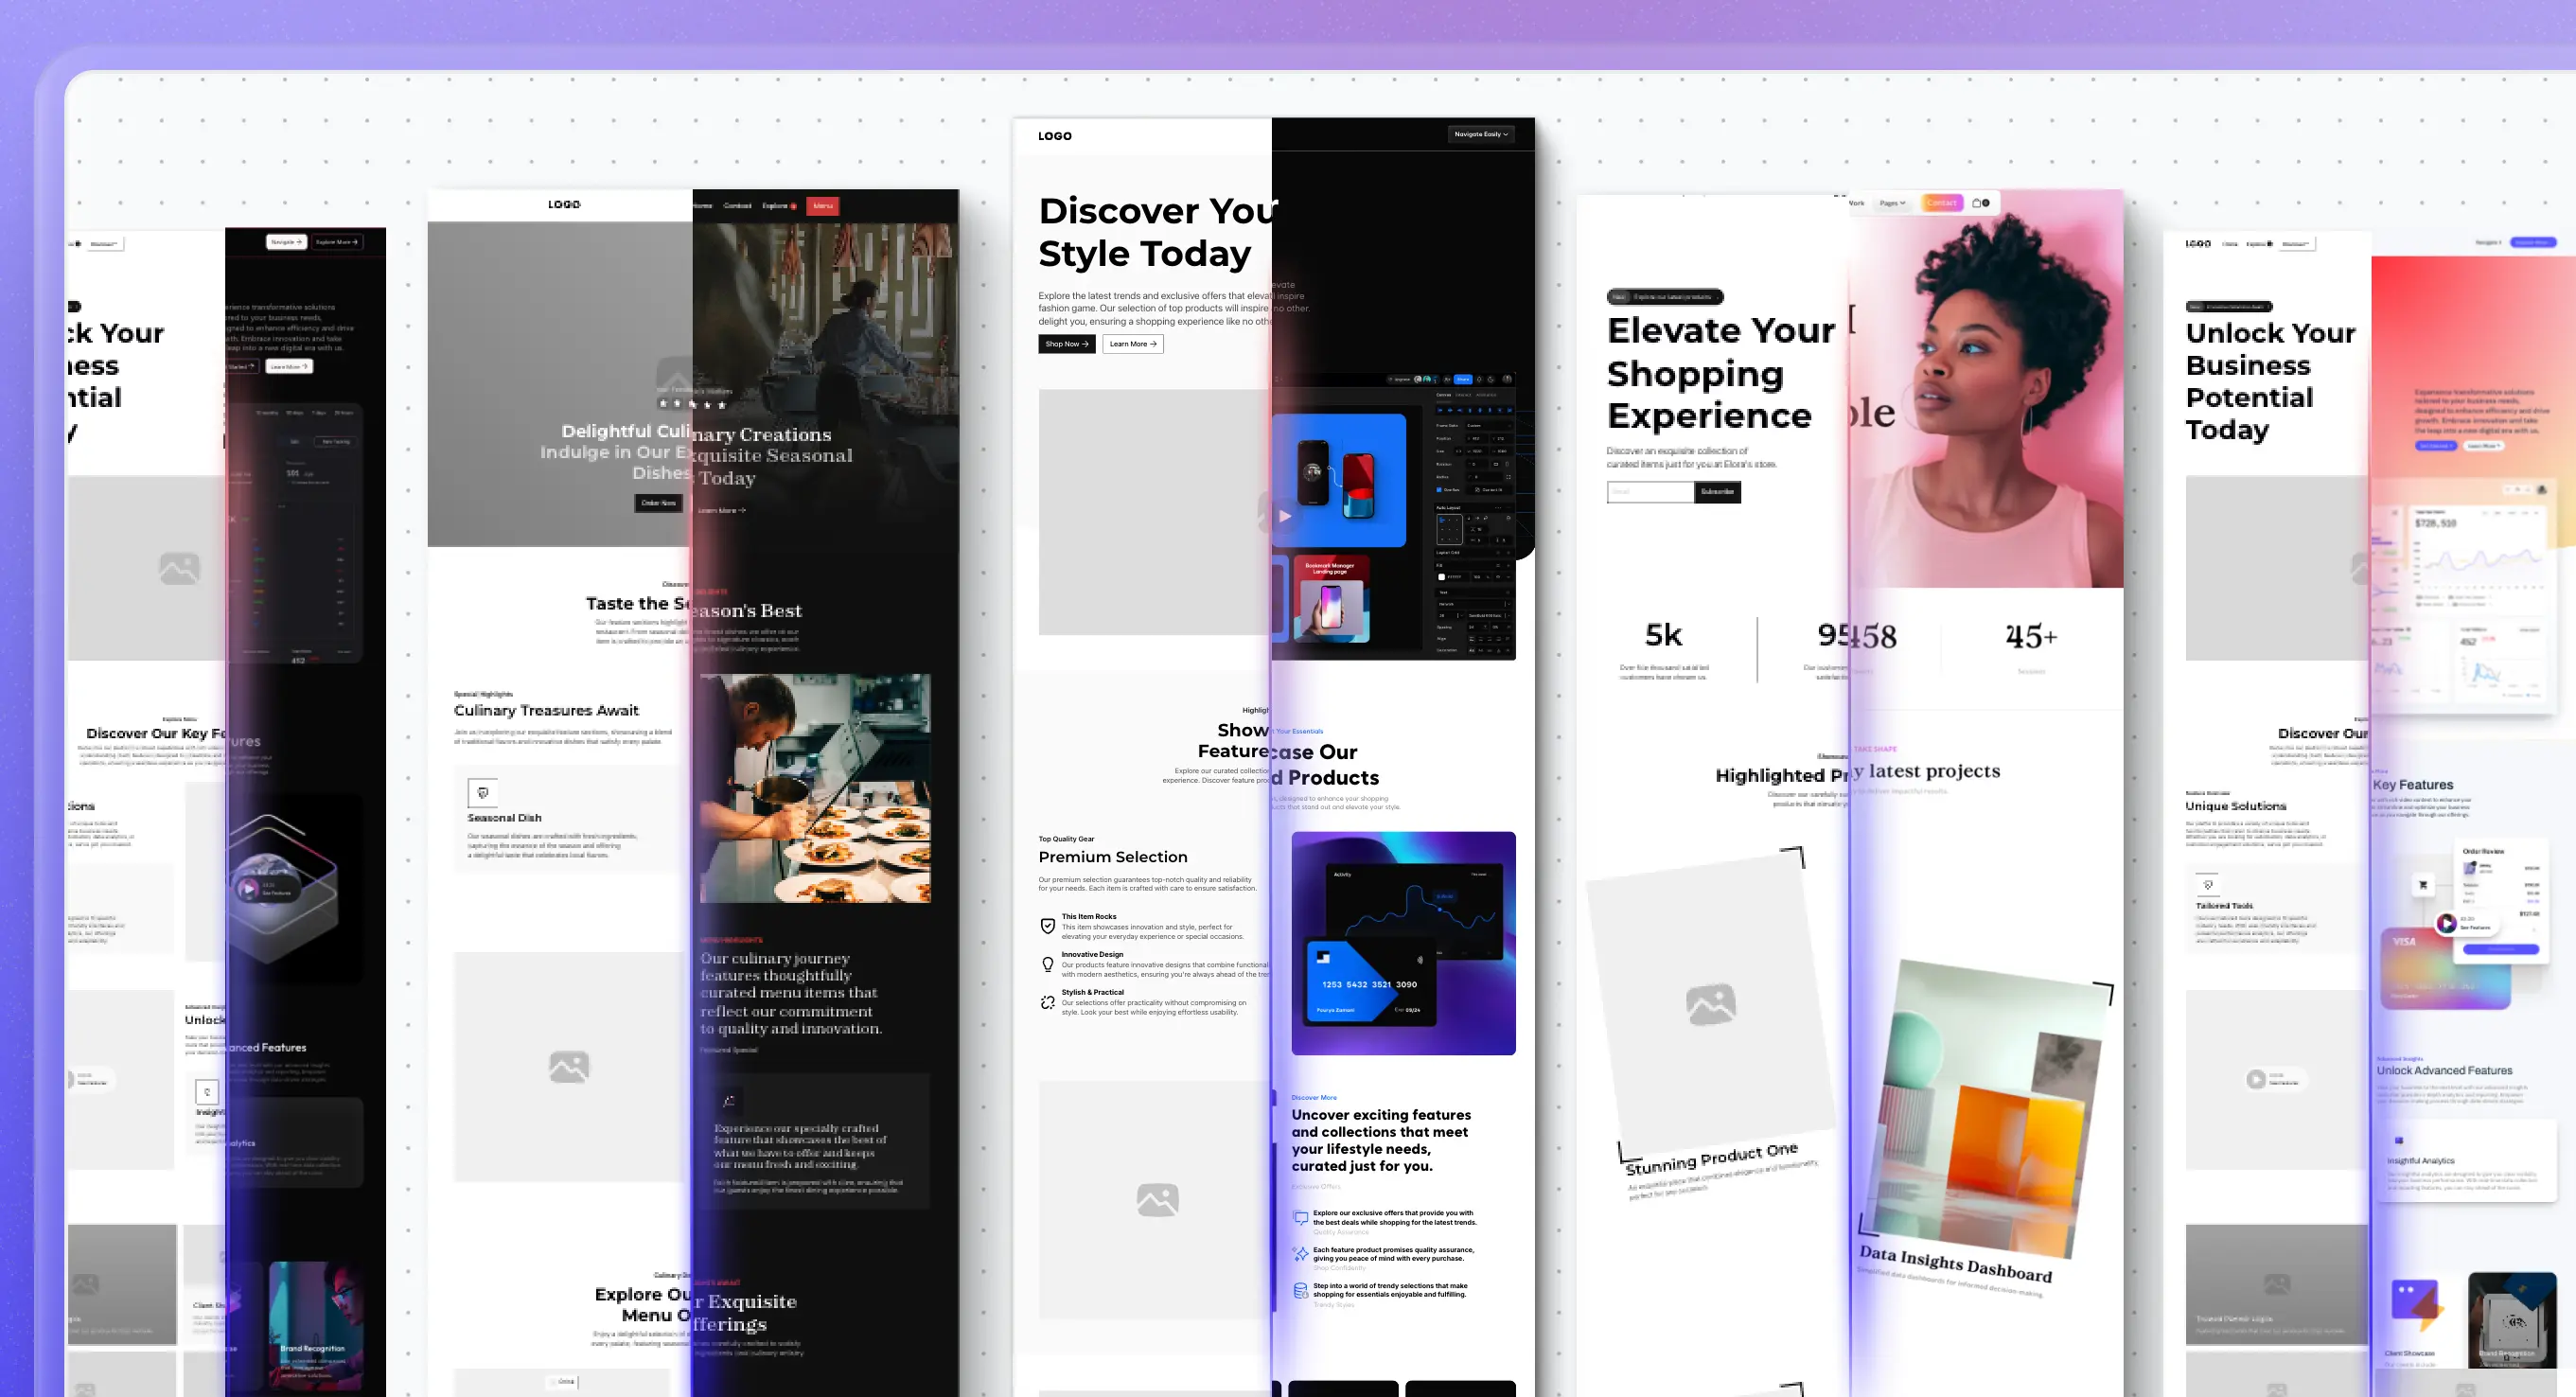
Task: Select the 45+ statistic text
Action: pos(2031,636)
